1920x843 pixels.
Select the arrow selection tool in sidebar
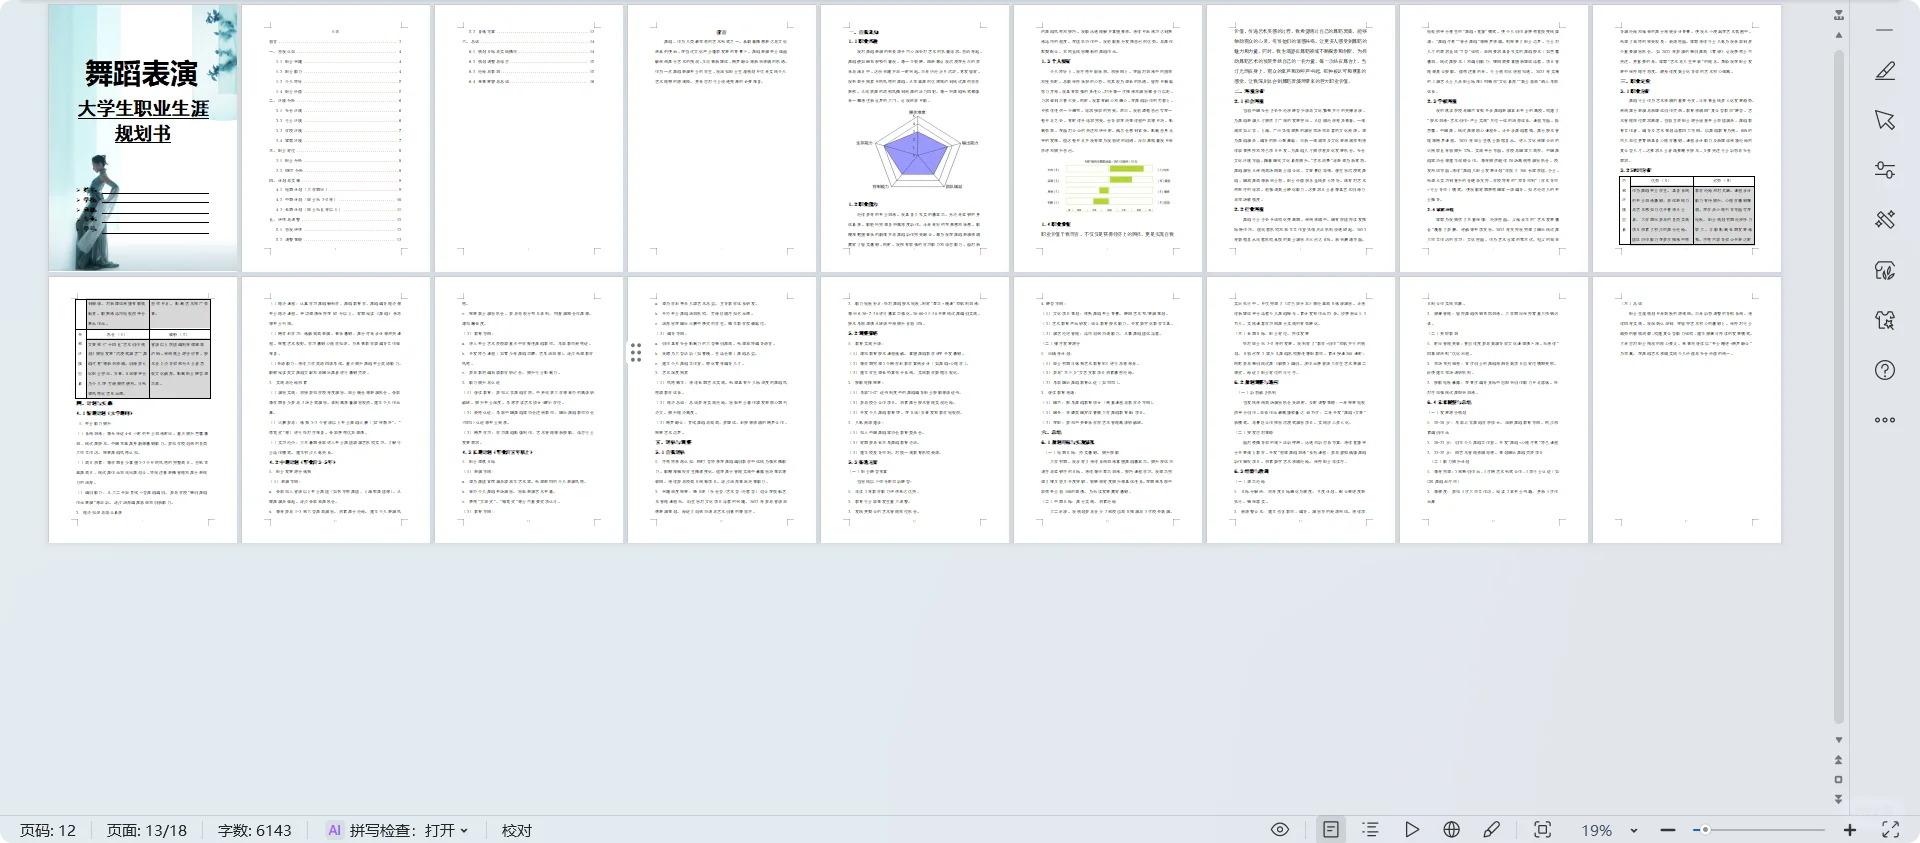1885,120
